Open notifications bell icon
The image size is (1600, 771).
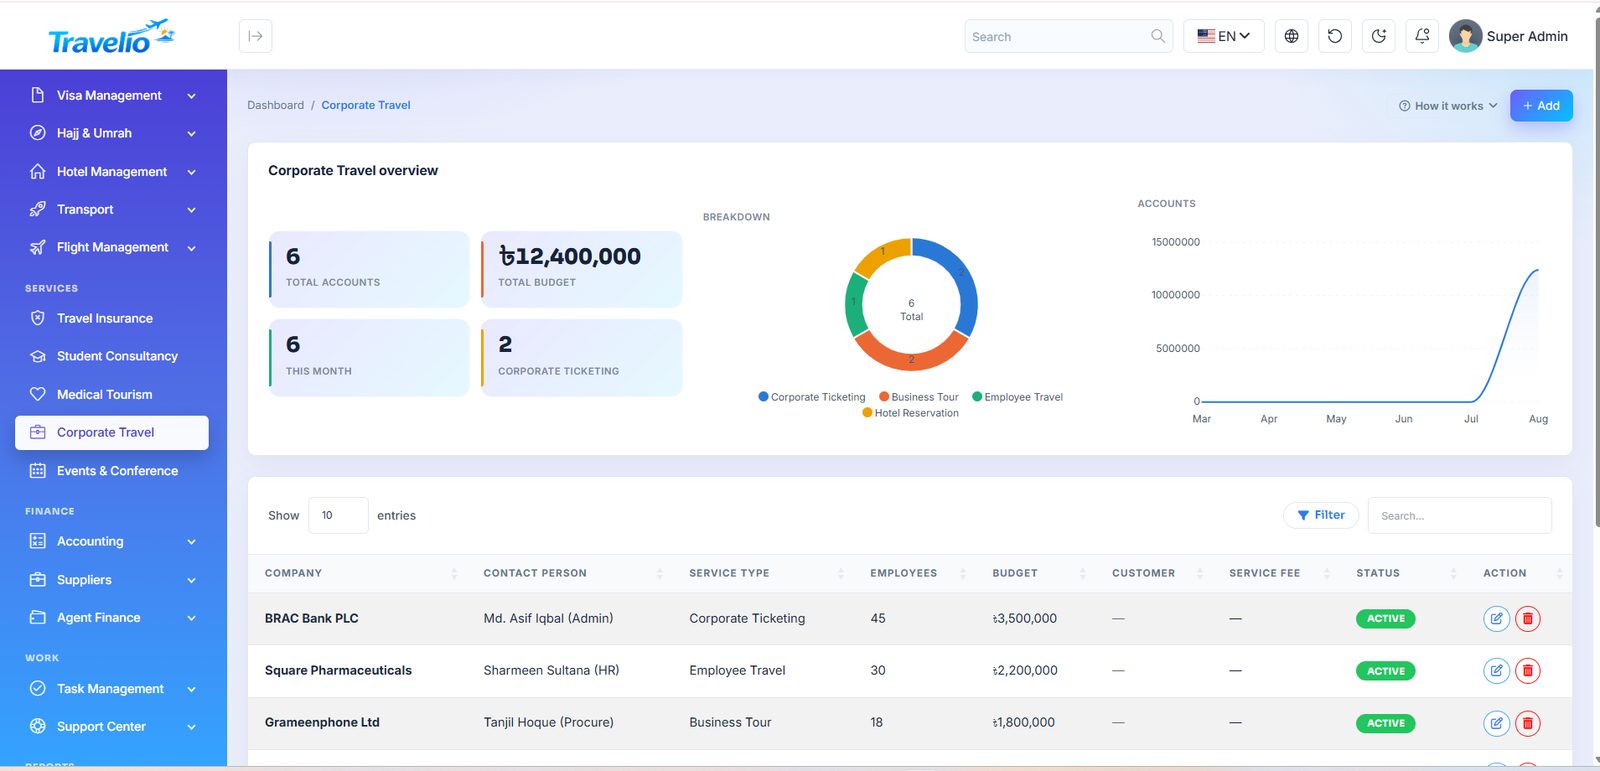coord(1422,36)
